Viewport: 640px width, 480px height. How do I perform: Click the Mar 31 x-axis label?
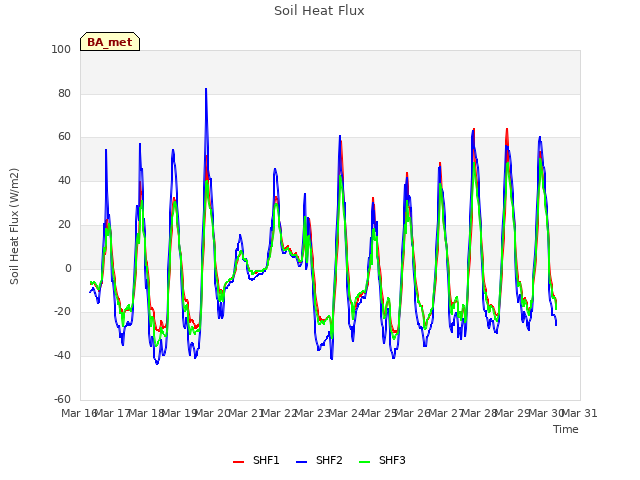(580, 413)
